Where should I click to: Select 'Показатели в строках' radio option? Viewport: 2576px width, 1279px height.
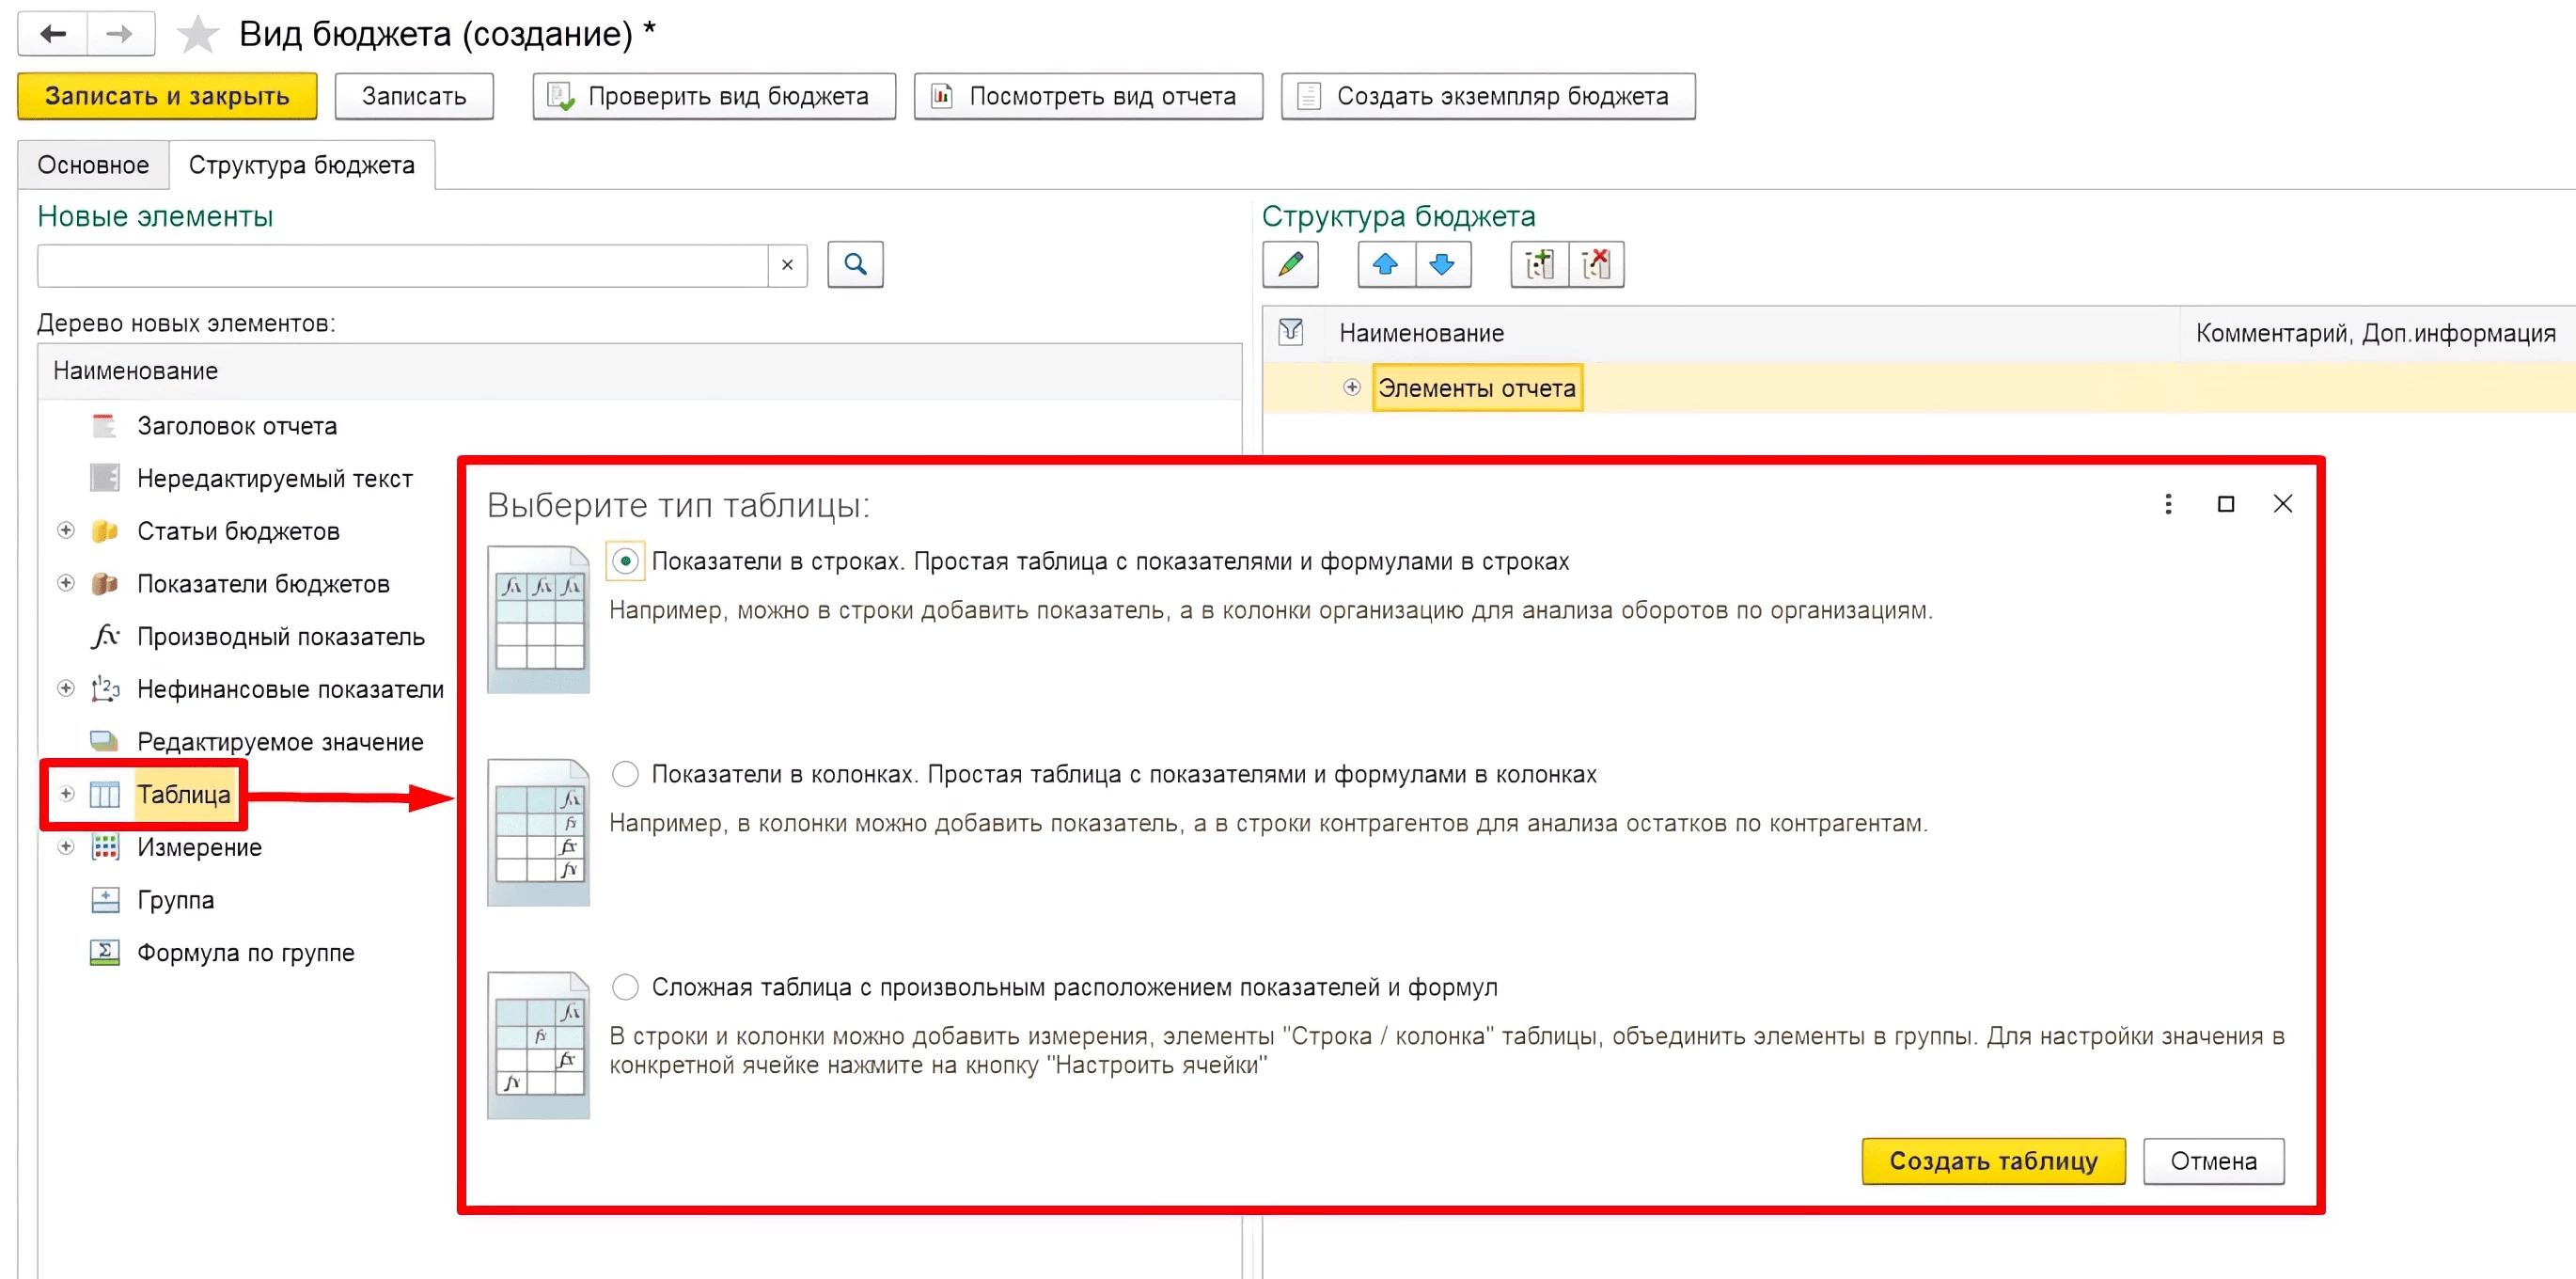click(625, 562)
